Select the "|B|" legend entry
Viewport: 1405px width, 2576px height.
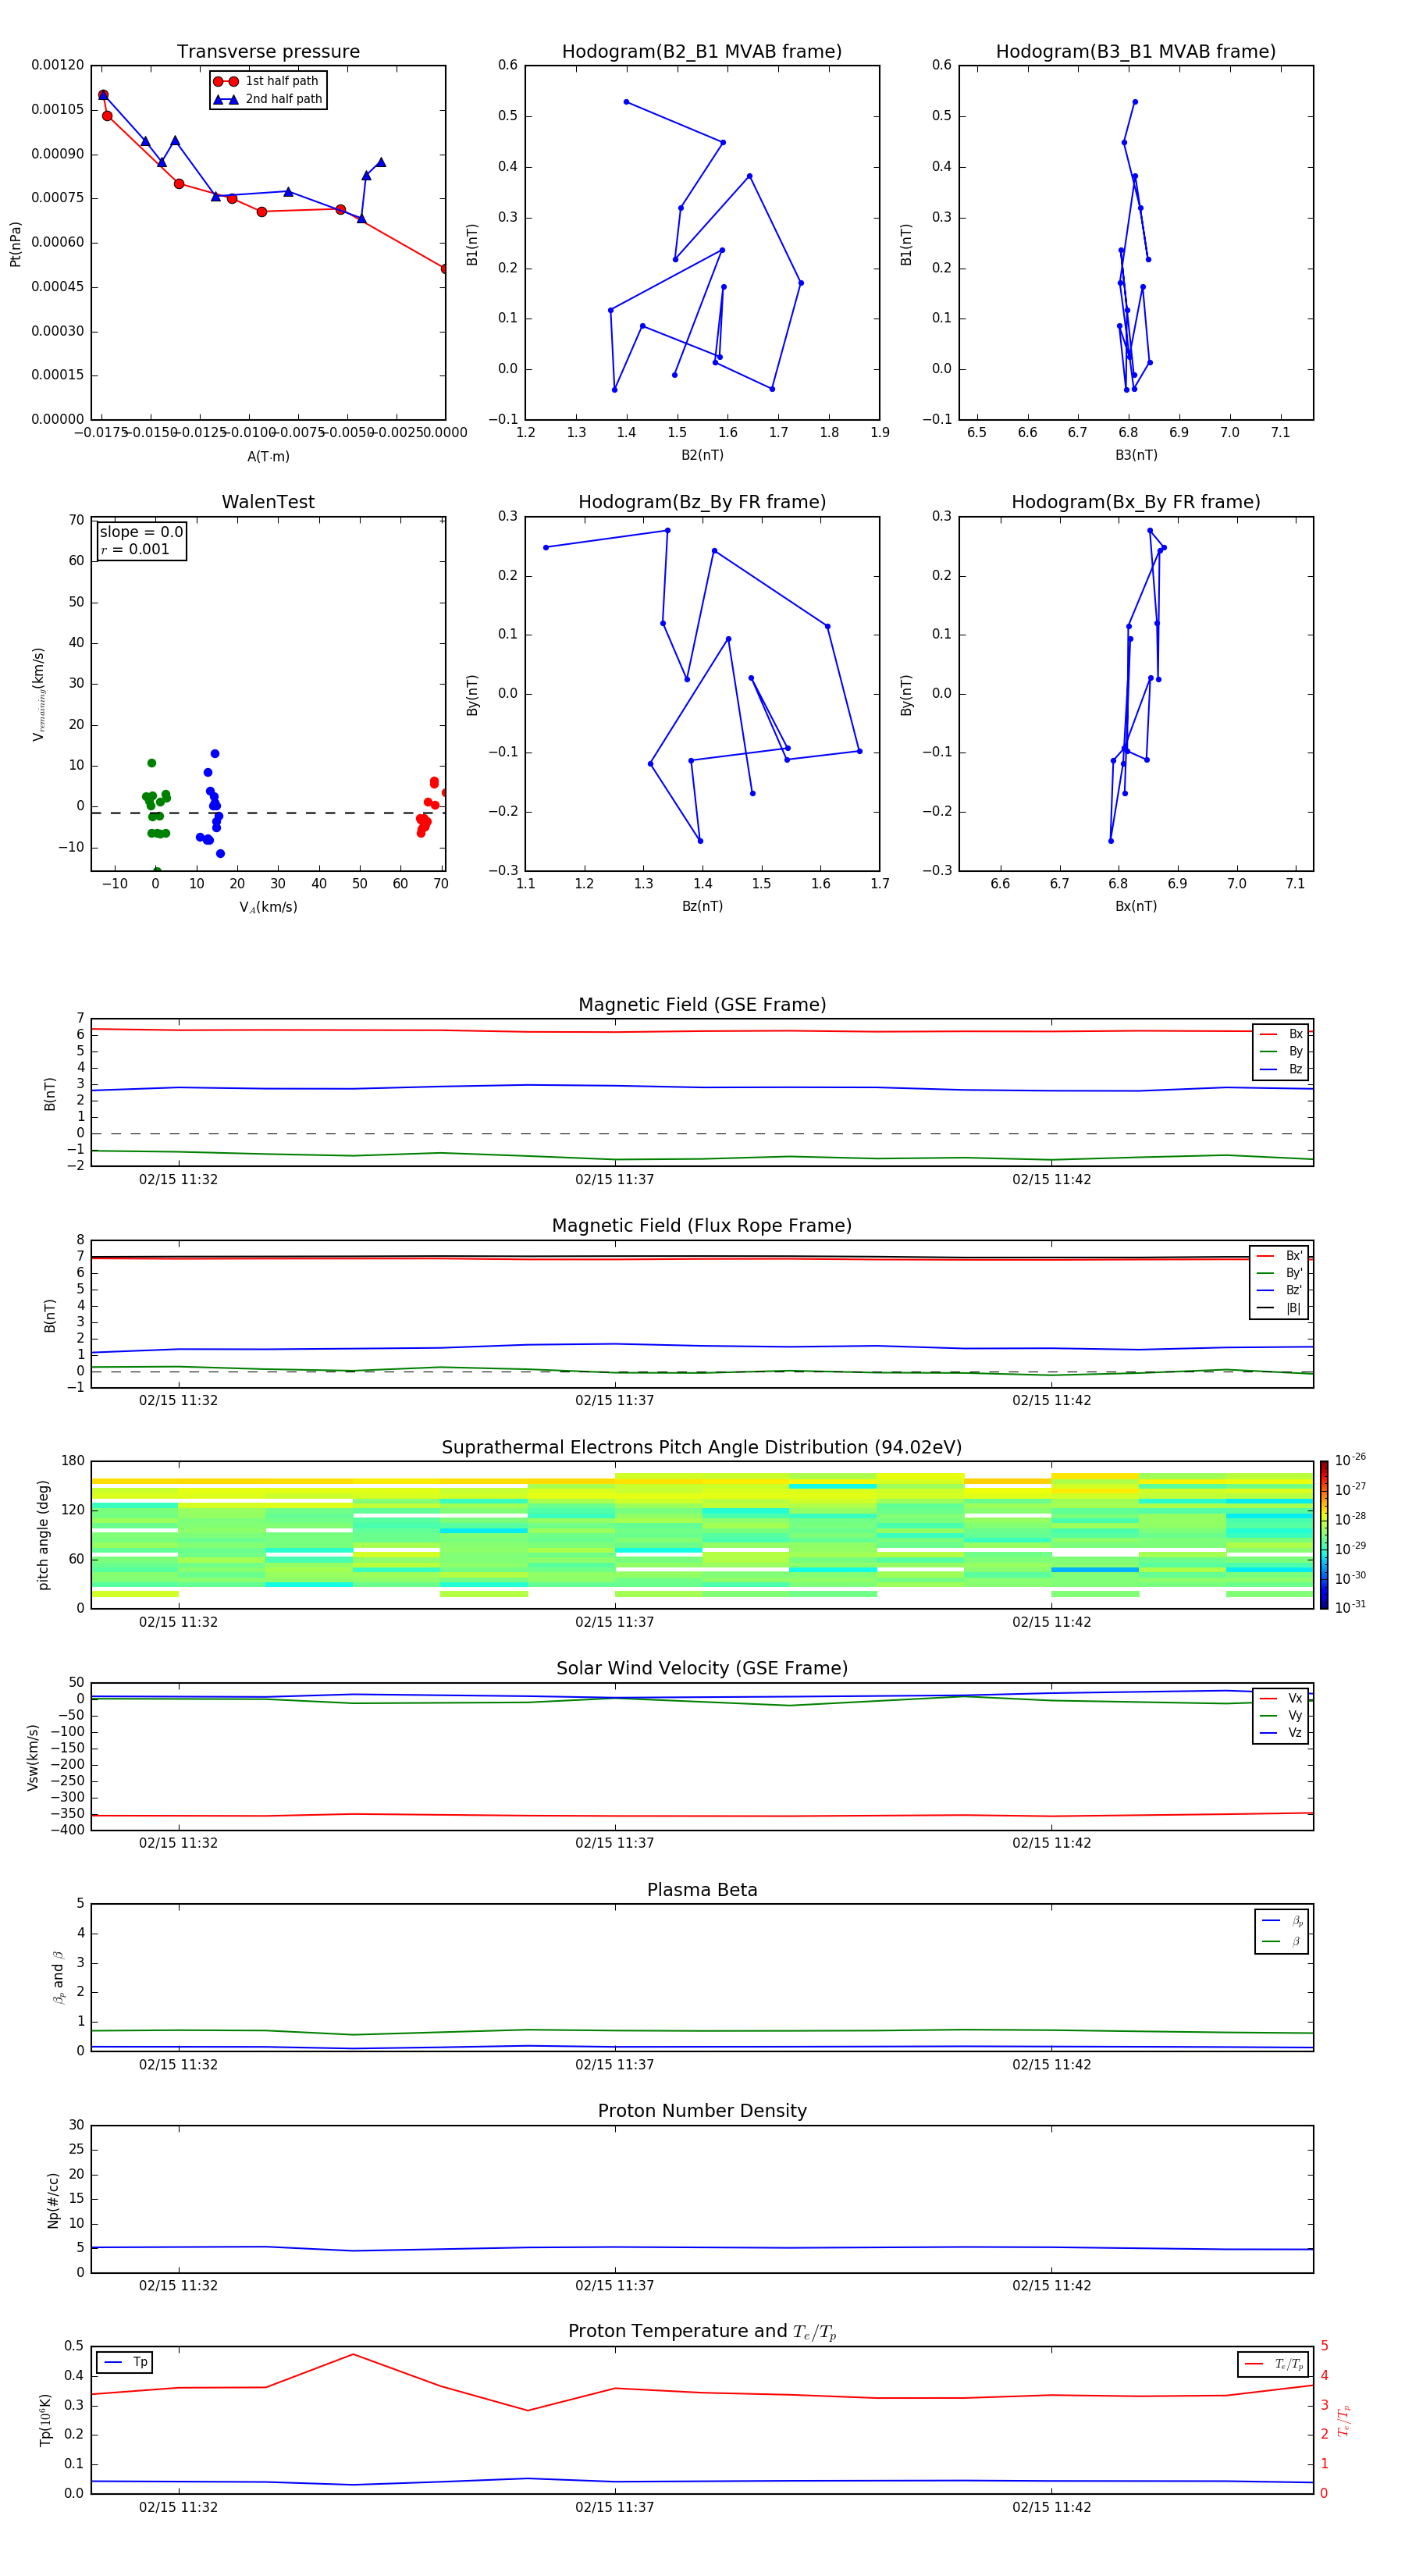tap(1279, 1309)
